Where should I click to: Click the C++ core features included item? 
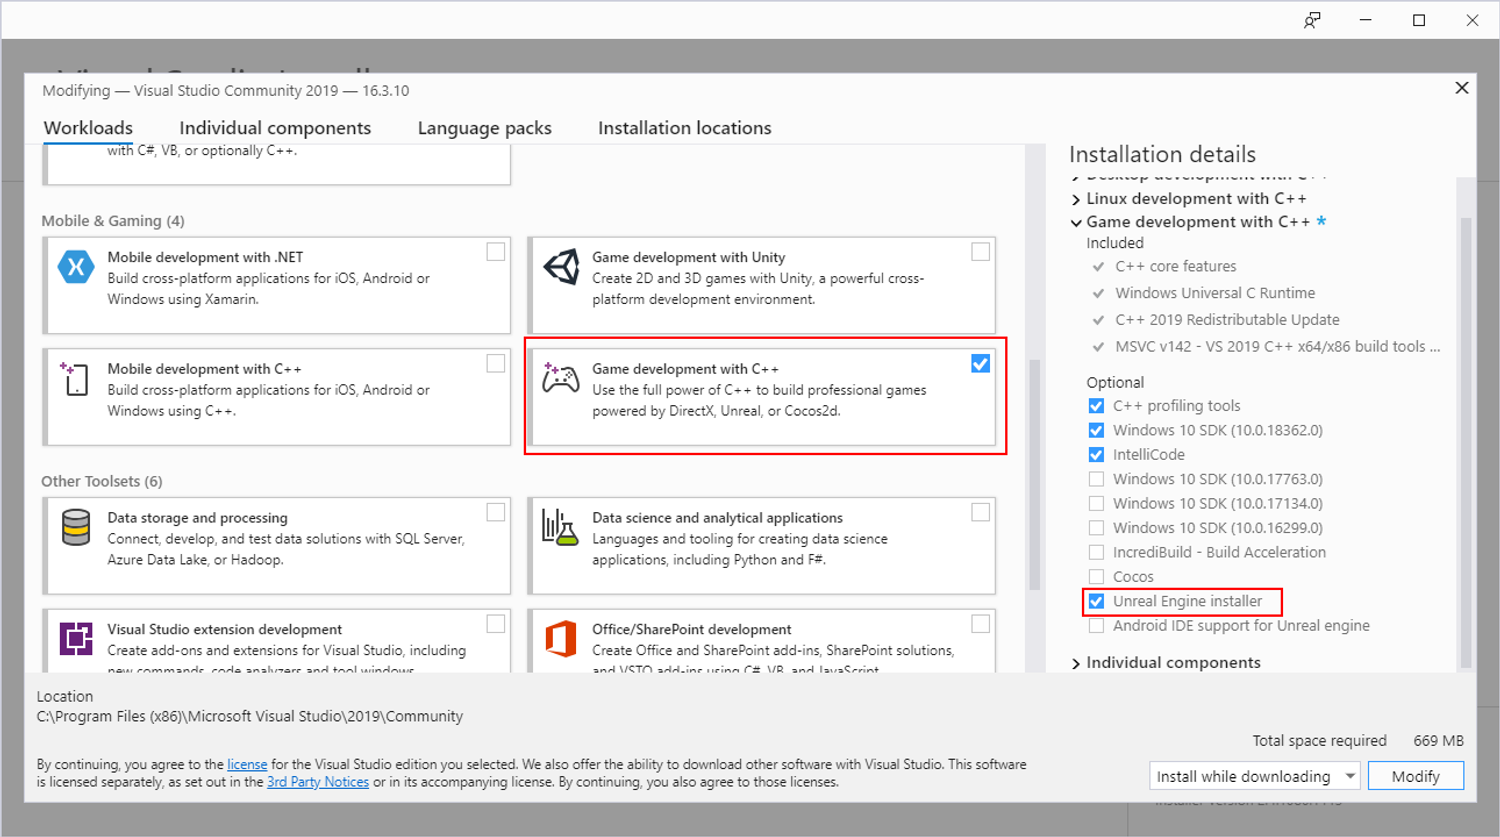coord(1176,266)
